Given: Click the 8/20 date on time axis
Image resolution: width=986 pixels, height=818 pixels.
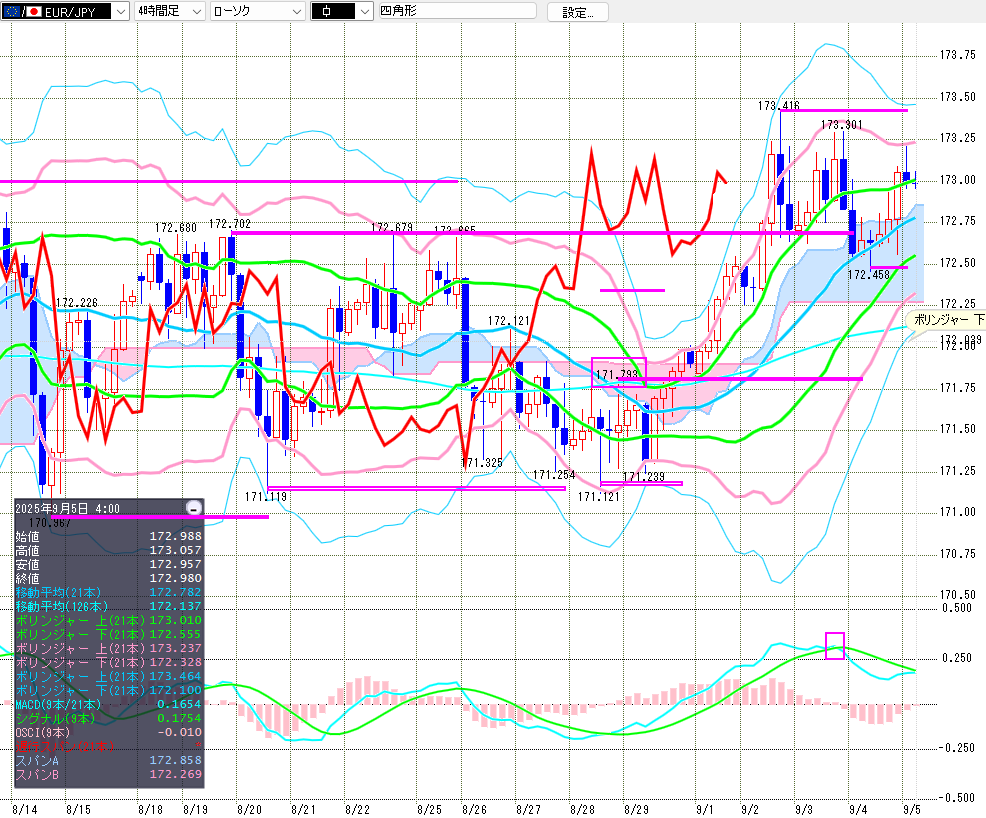Looking at the screenshot, I should (250, 809).
